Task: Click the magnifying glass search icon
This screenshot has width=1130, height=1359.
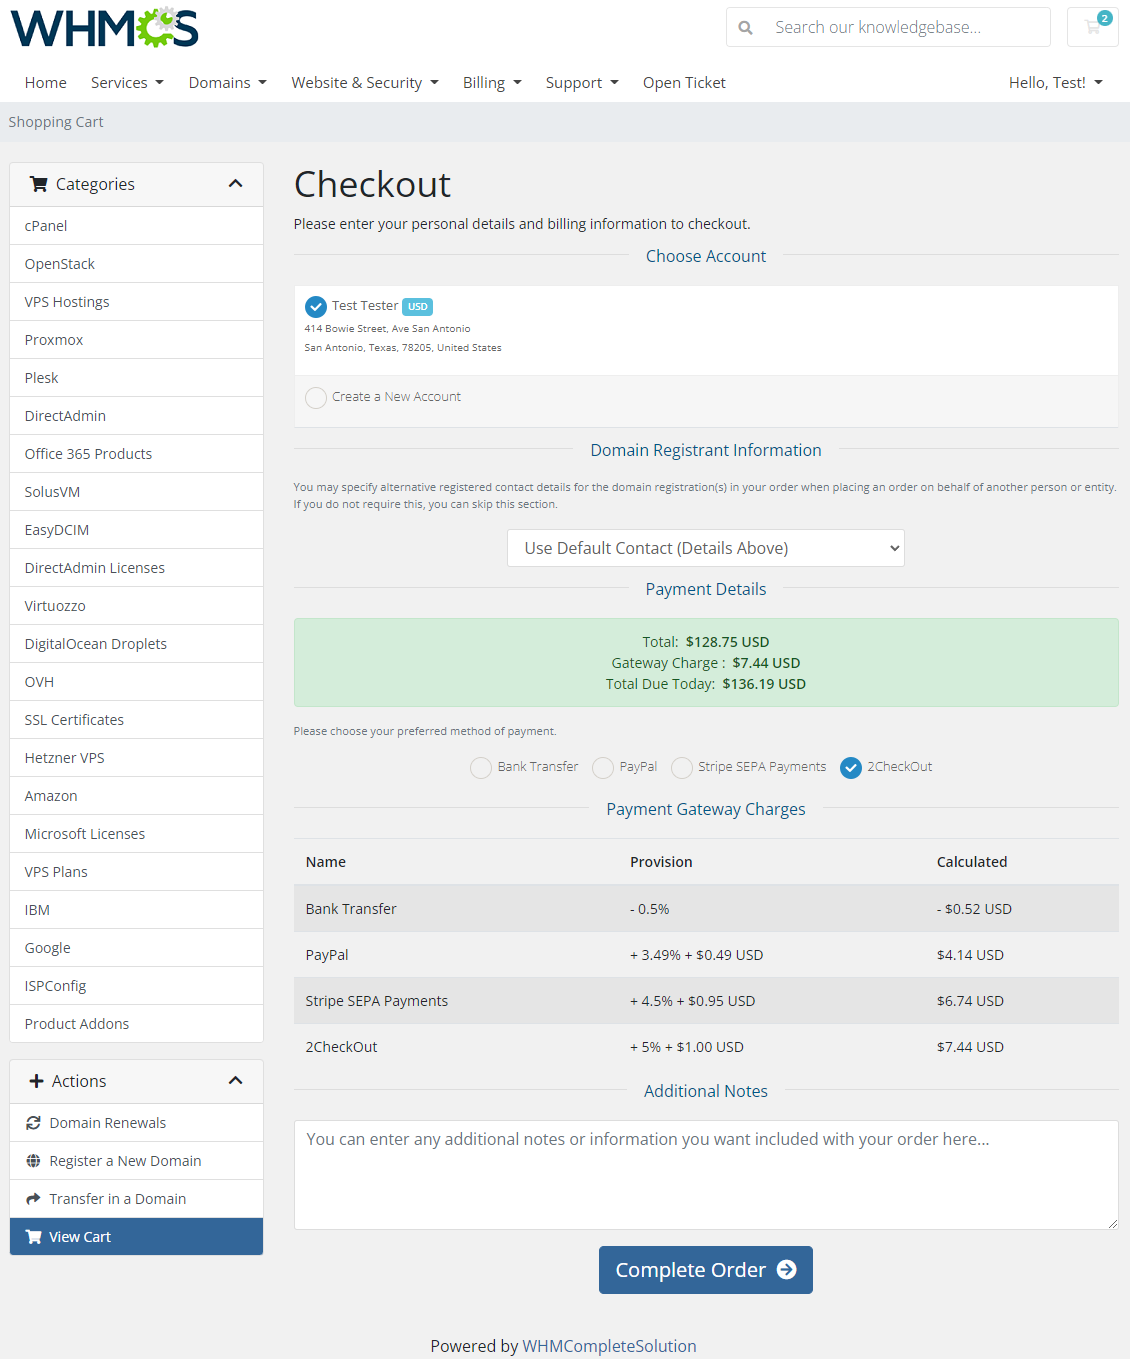Action: [745, 27]
